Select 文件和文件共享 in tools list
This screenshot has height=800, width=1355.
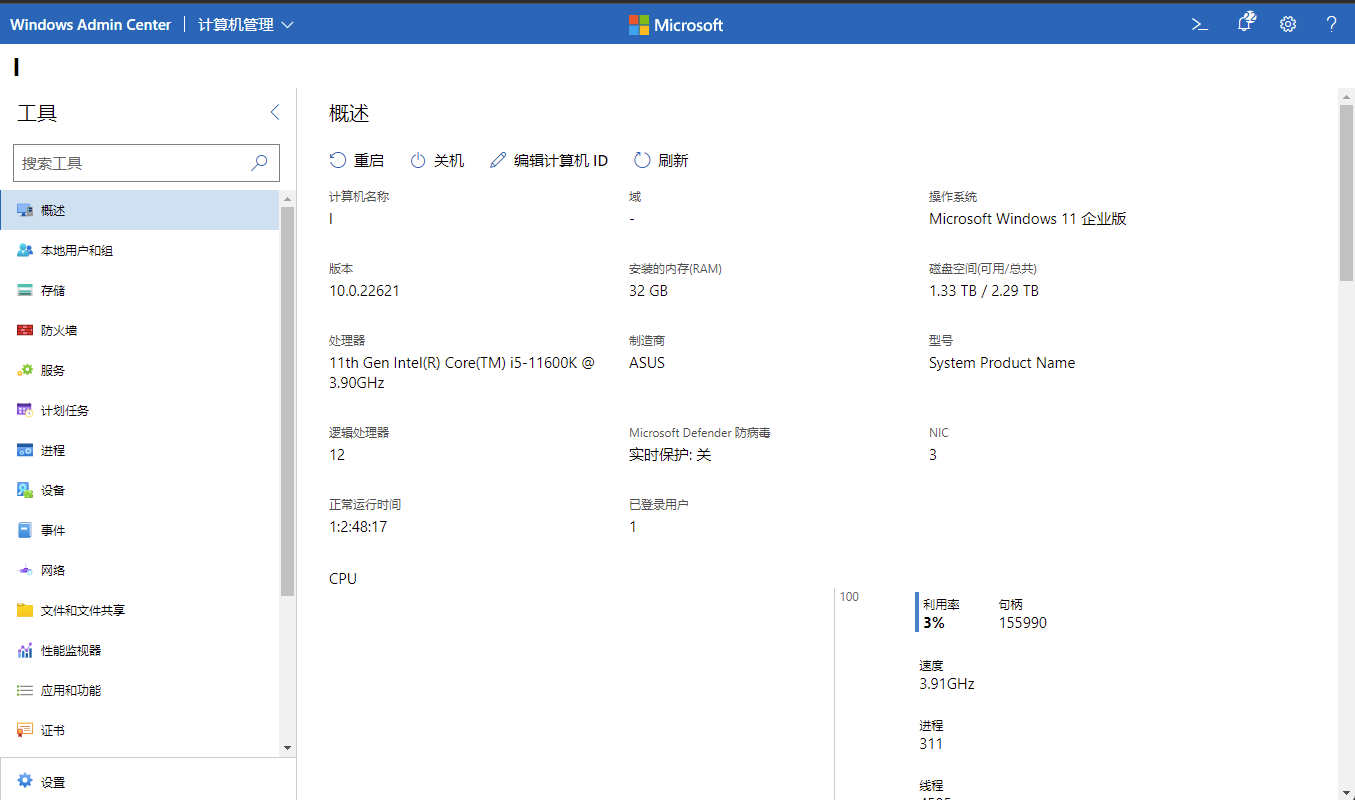click(140, 610)
